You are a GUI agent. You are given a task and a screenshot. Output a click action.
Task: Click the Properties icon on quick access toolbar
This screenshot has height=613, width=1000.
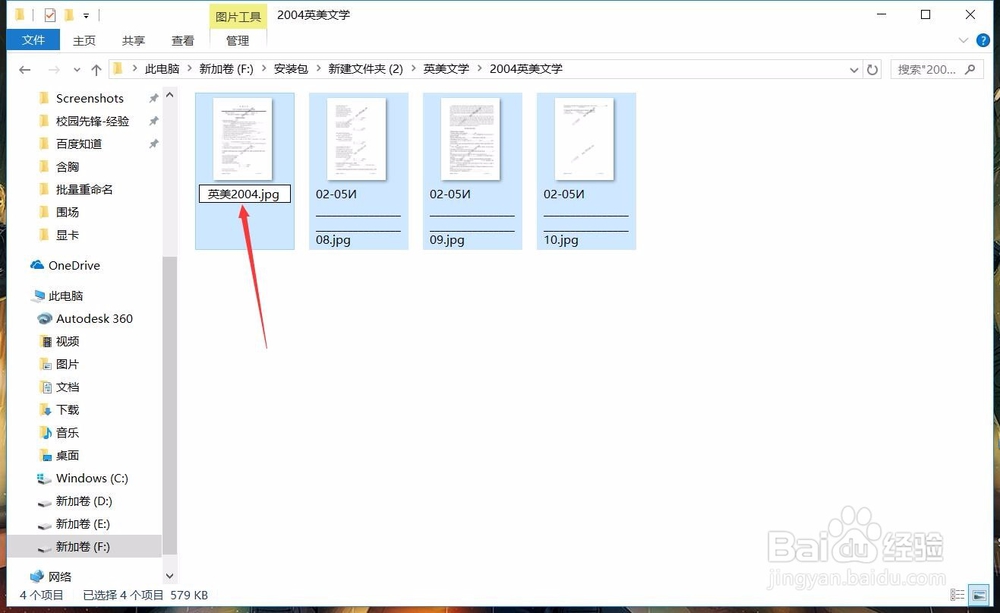click(50, 15)
